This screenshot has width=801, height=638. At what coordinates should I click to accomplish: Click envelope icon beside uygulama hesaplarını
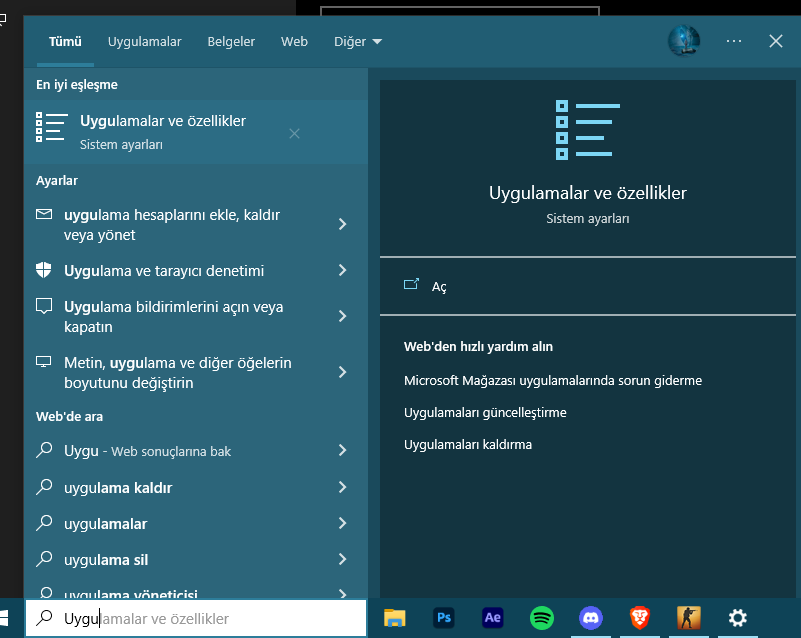click(x=44, y=214)
